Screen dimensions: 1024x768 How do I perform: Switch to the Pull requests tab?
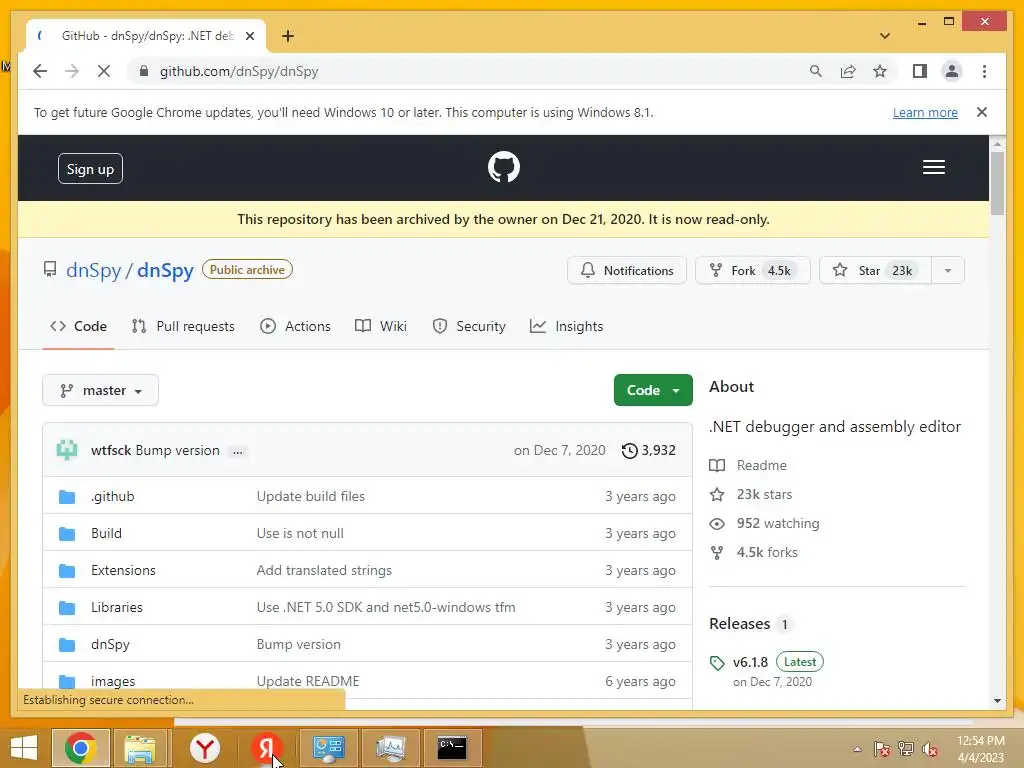(x=183, y=326)
